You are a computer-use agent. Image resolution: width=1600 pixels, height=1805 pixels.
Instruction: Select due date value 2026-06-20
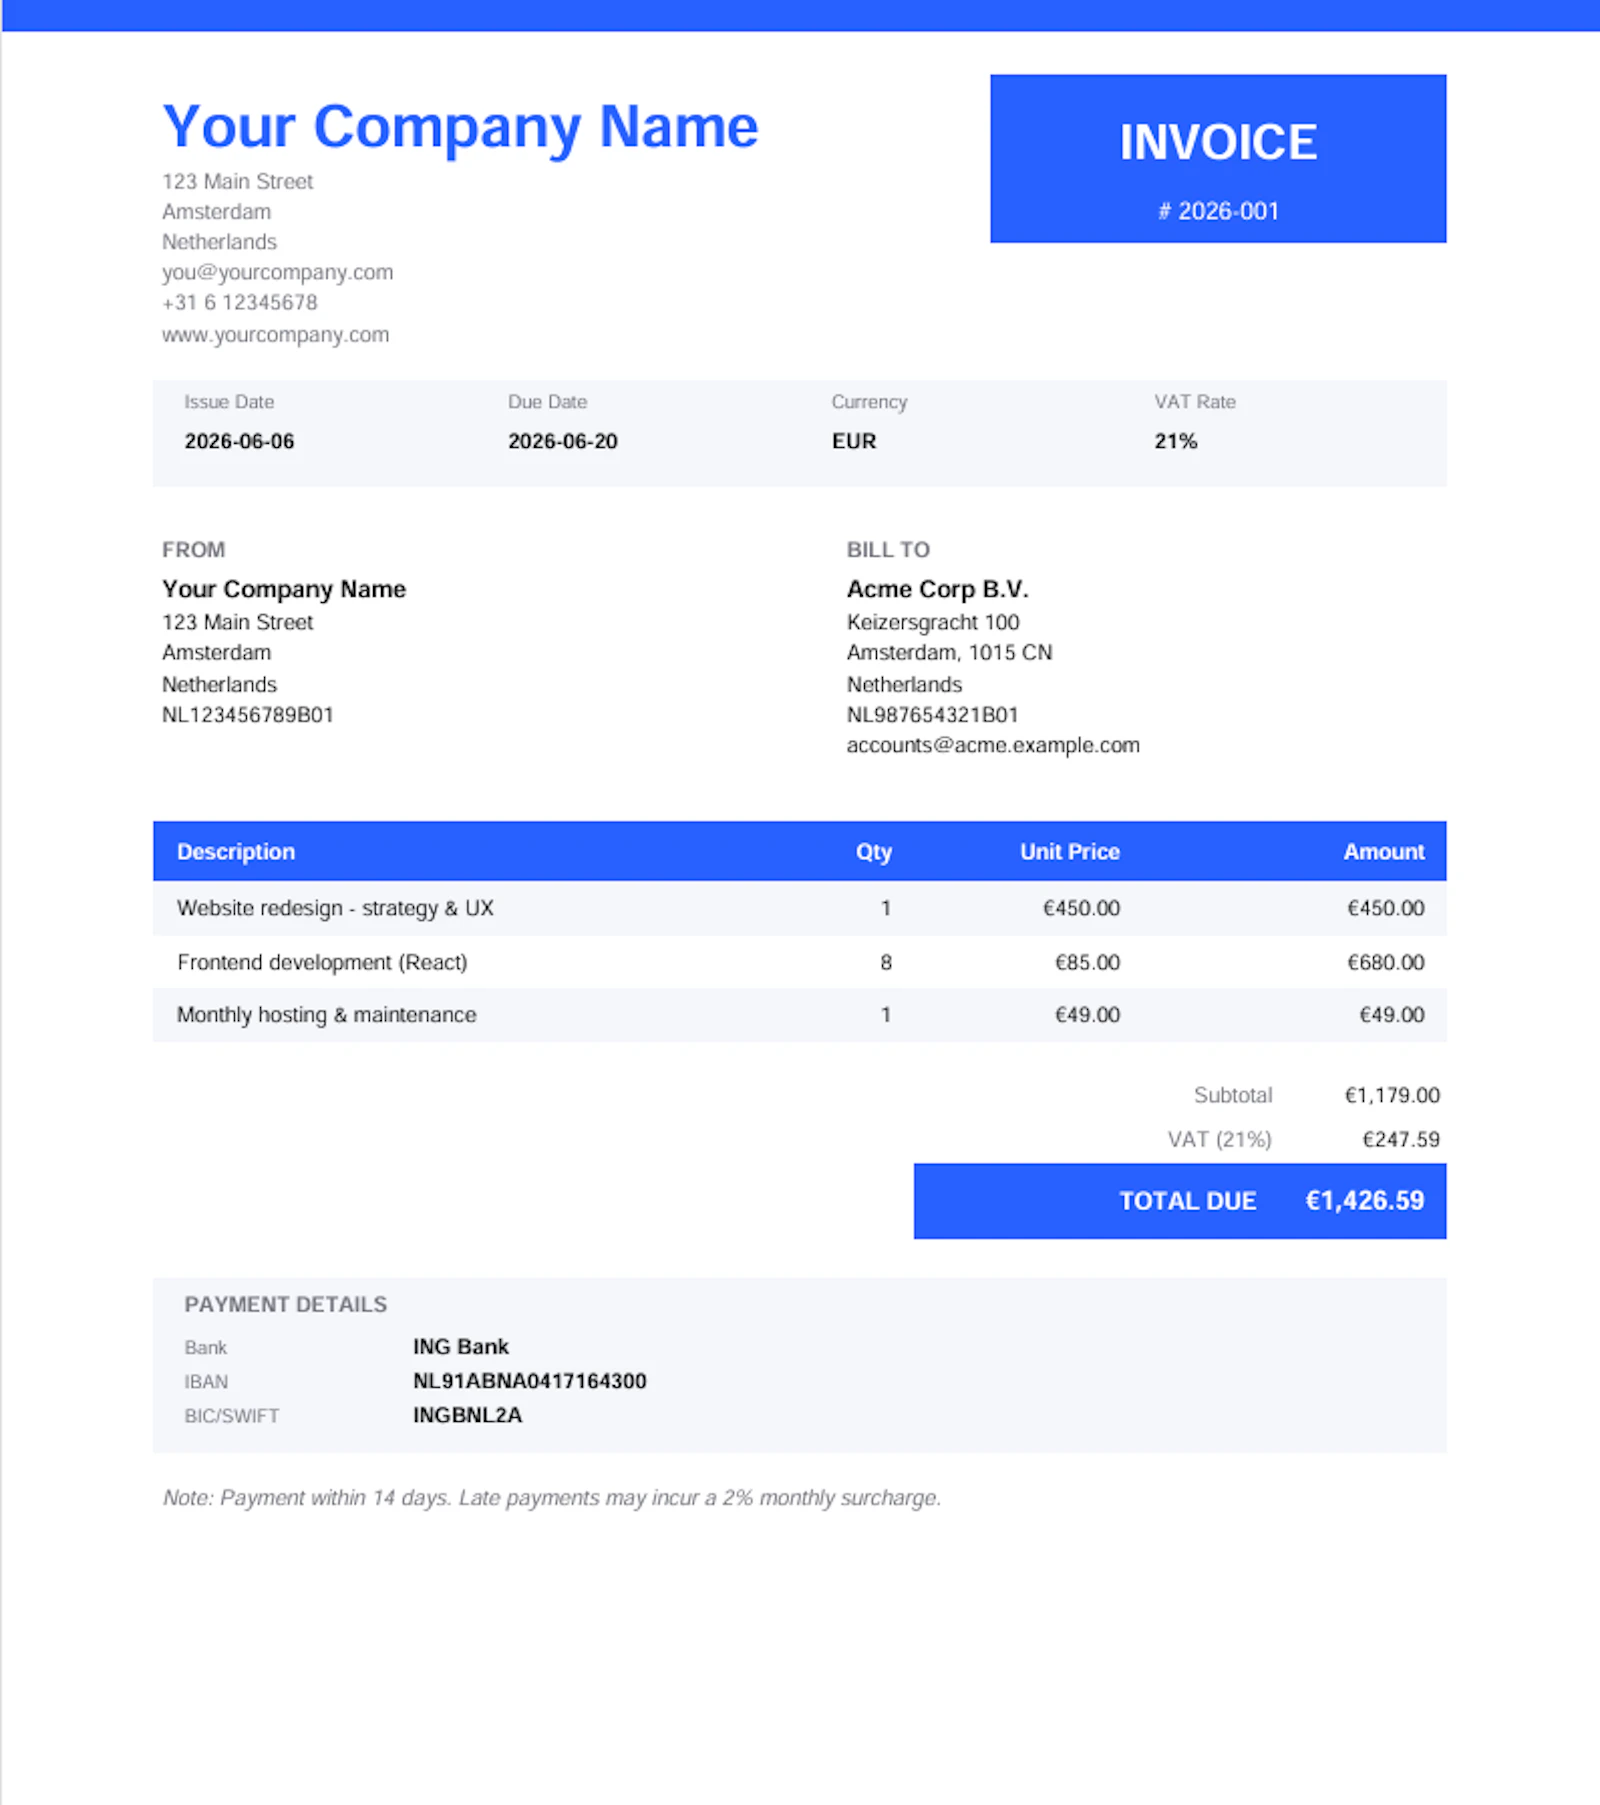point(562,441)
